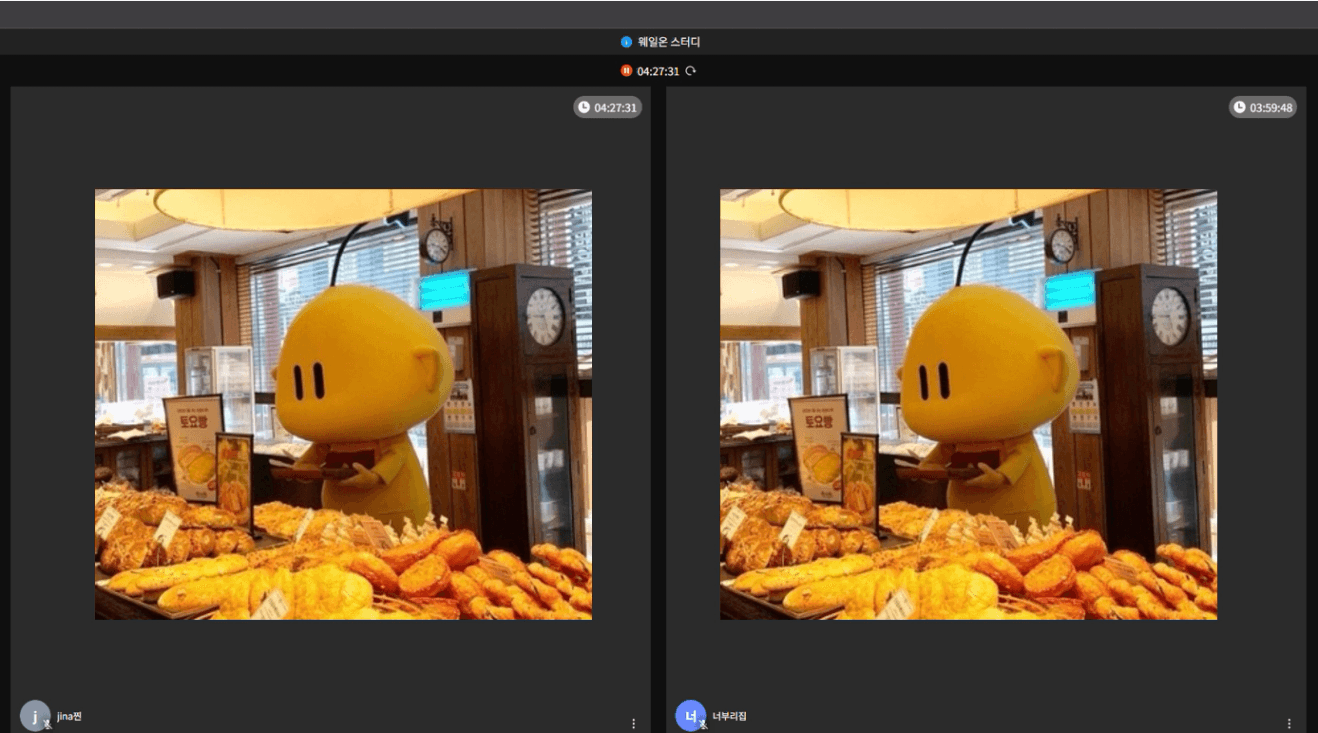Click the 03:59:48 elapsed time text
This screenshot has width=1318, height=733.
coord(1271,108)
